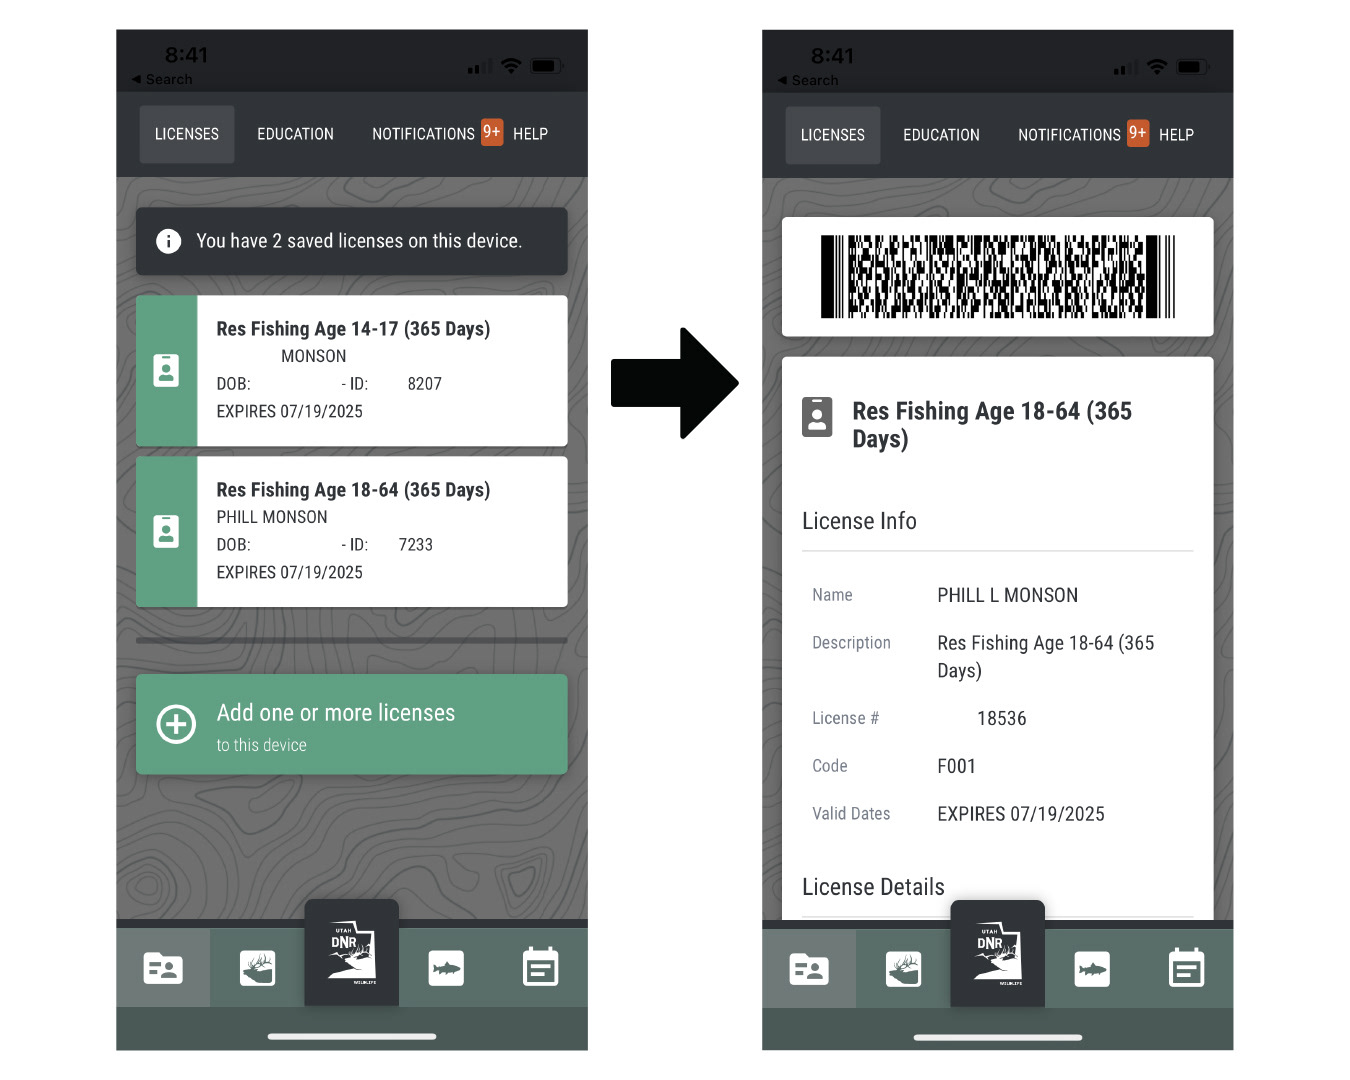Tap the License Details section heading
The height and width of the screenshot is (1080, 1350).
(873, 887)
